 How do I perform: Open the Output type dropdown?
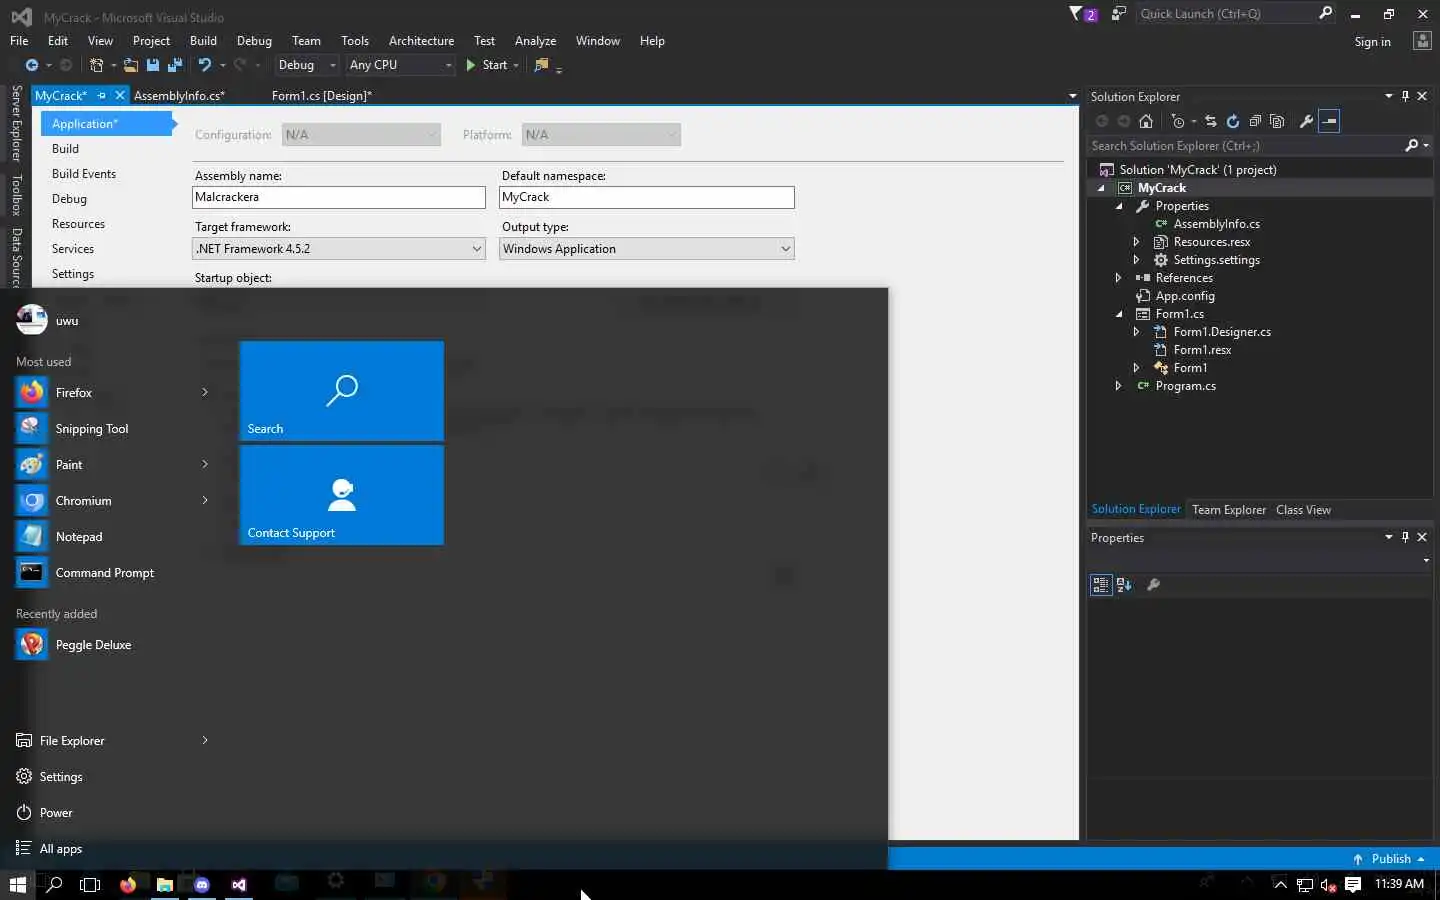[x=646, y=249]
